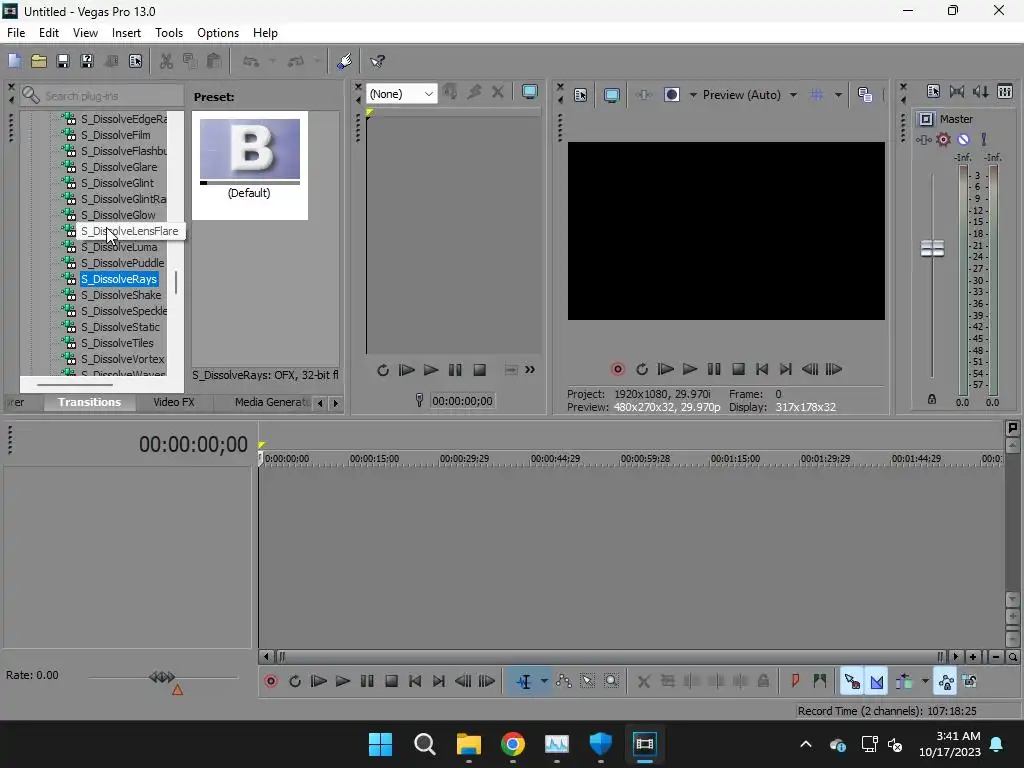Open the Edit menu

click(48, 33)
